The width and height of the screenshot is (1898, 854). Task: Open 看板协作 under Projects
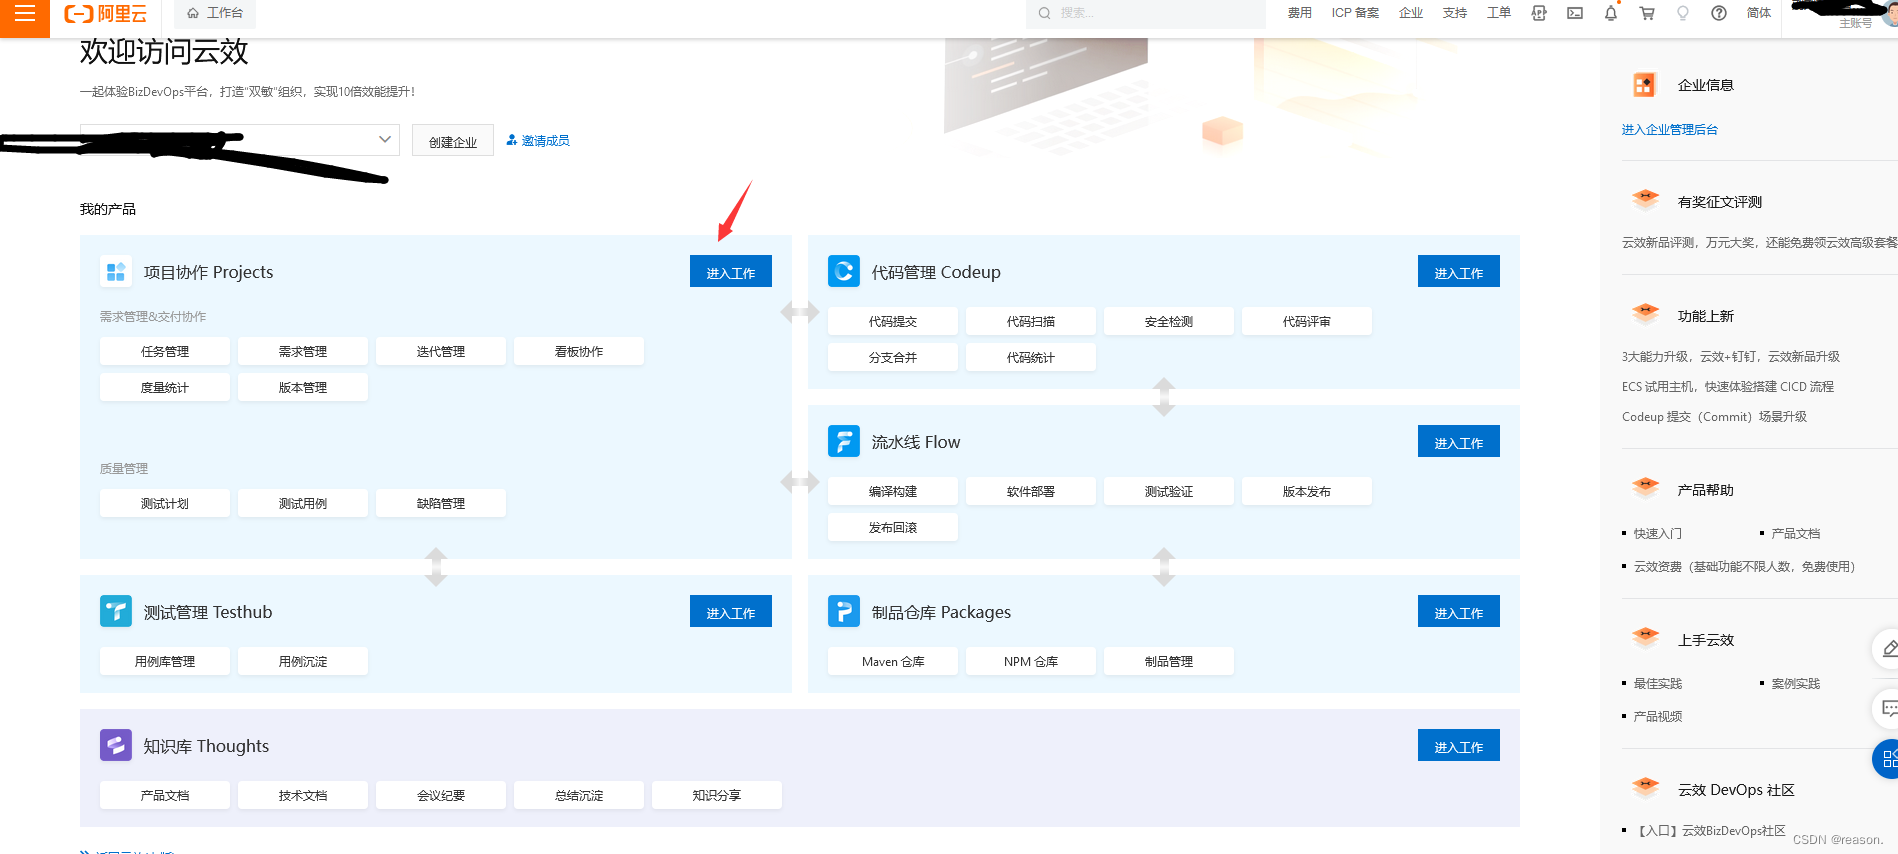click(579, 351)
